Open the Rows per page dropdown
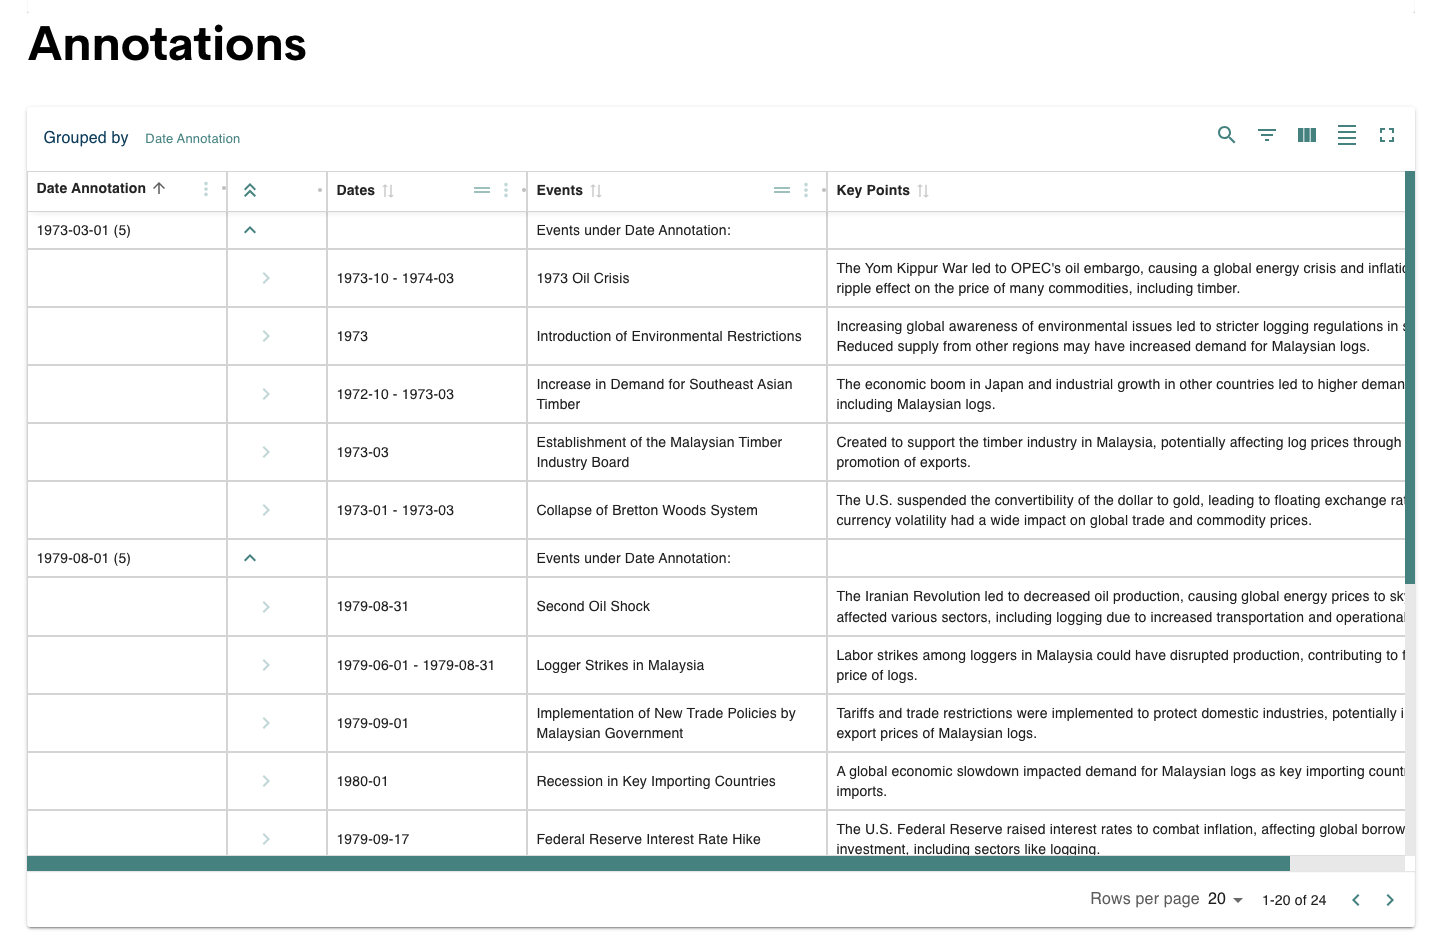 click(1225, 899)
